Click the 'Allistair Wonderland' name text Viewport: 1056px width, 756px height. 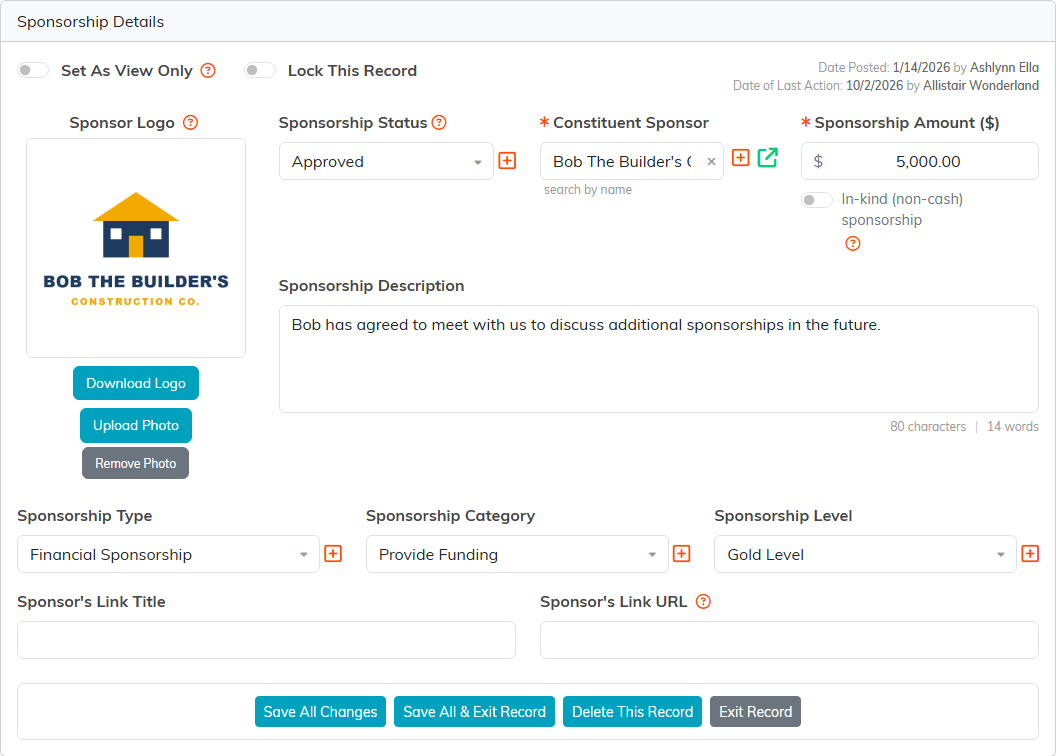pyautogui.click(x=981, y=85)
